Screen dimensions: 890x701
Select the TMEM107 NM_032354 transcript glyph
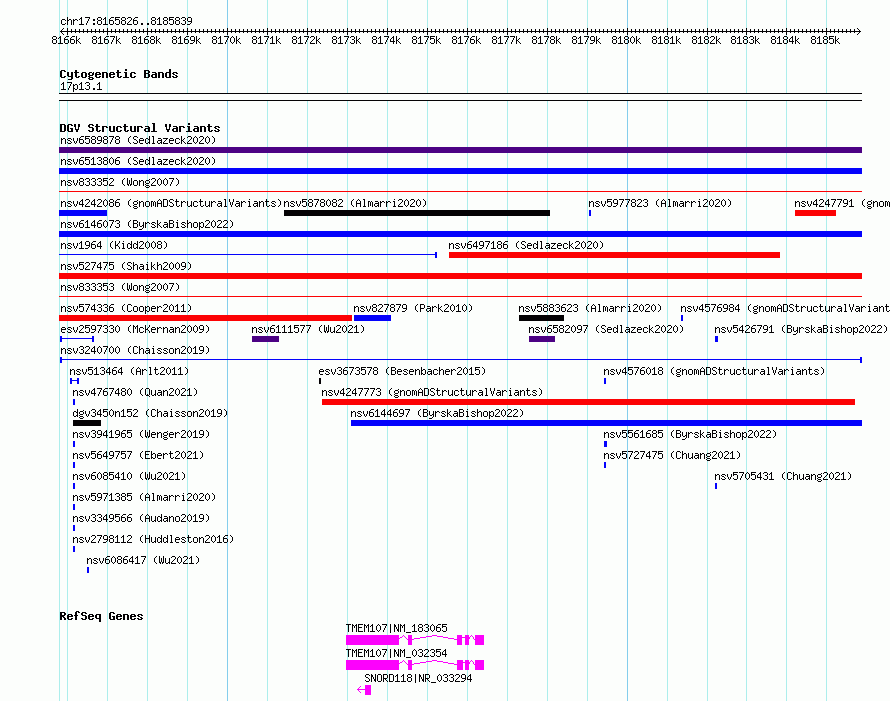[415, 665]
